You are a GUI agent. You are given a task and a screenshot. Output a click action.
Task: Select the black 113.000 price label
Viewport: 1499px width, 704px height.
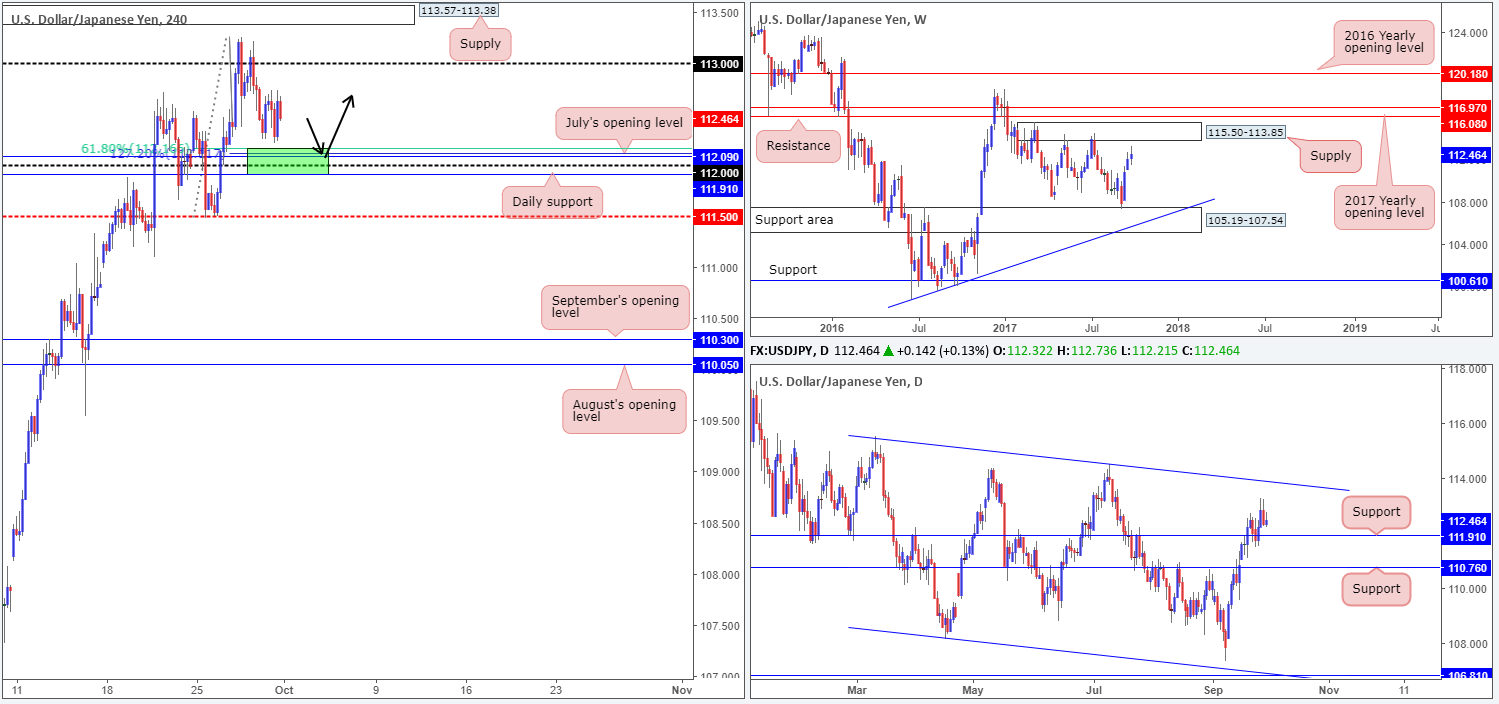click(x=716, y=63)
